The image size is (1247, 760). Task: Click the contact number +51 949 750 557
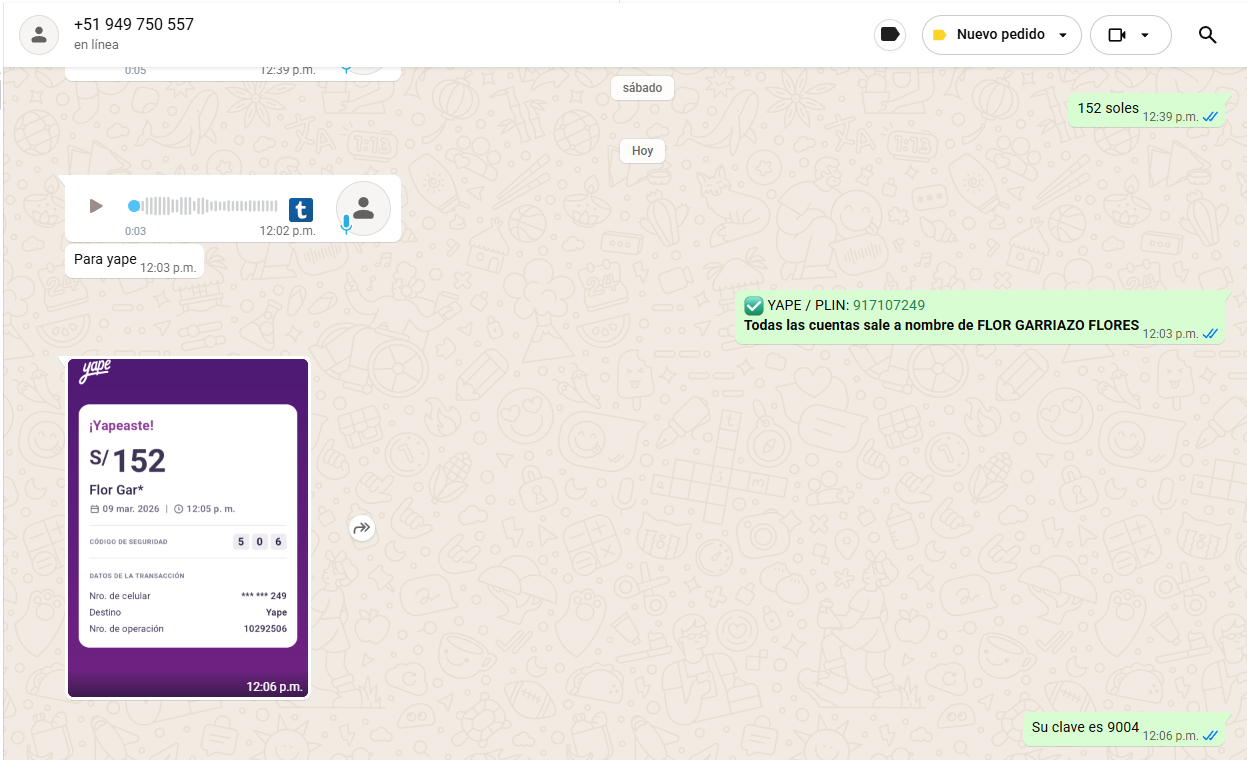click(x=134, y=25)
